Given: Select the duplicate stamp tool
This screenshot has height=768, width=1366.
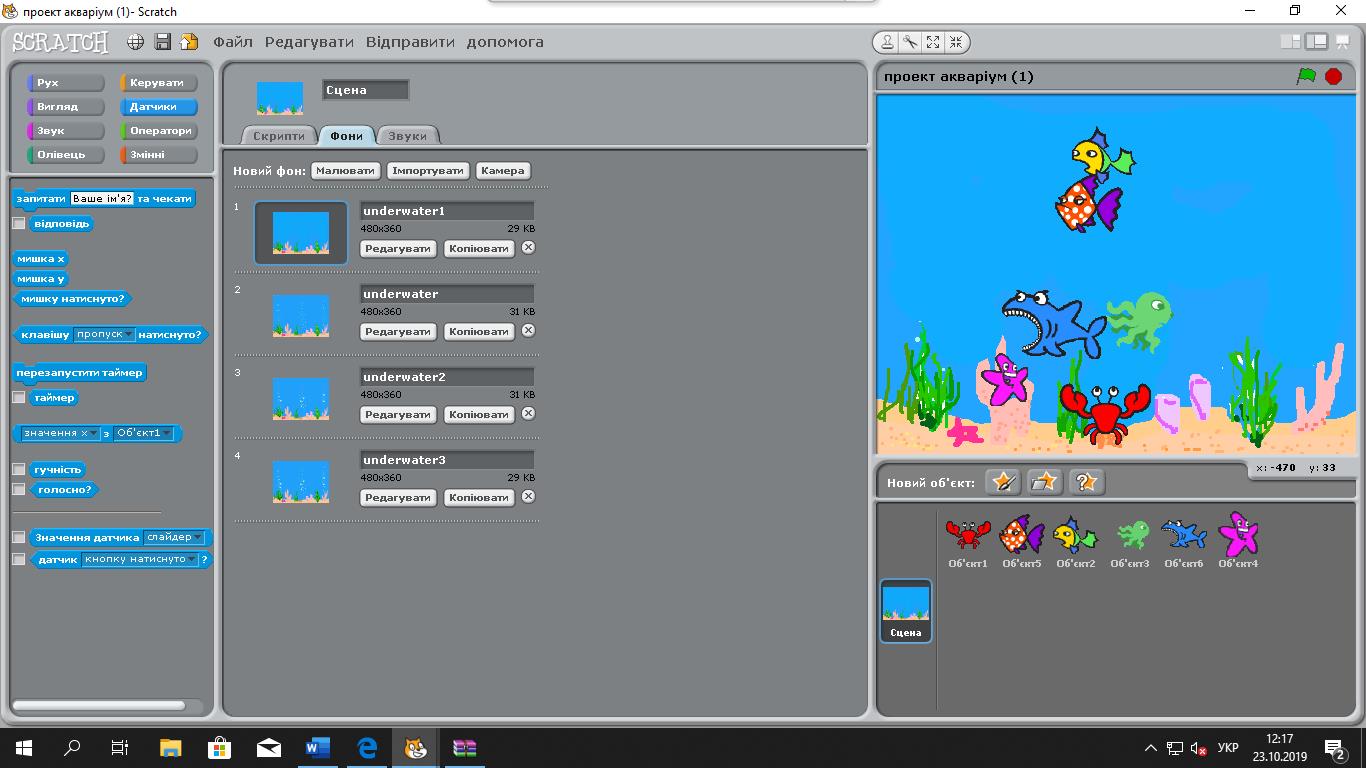Looking at the screenshot, I should coord(887,42).
